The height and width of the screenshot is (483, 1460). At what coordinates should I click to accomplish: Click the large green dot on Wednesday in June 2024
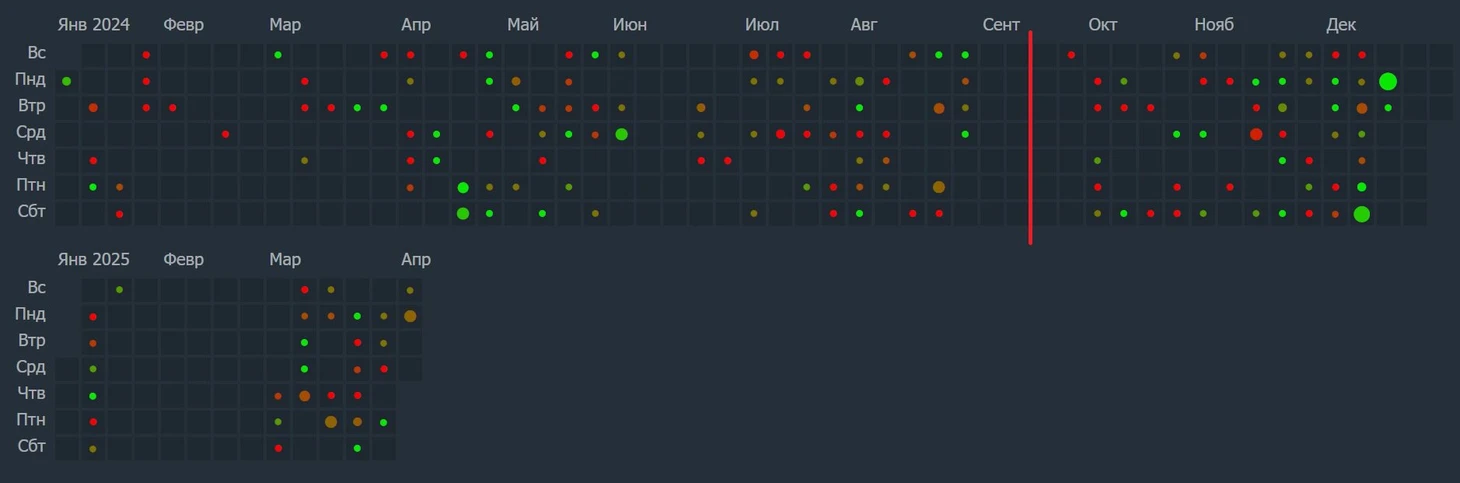[x=621, y=134]
